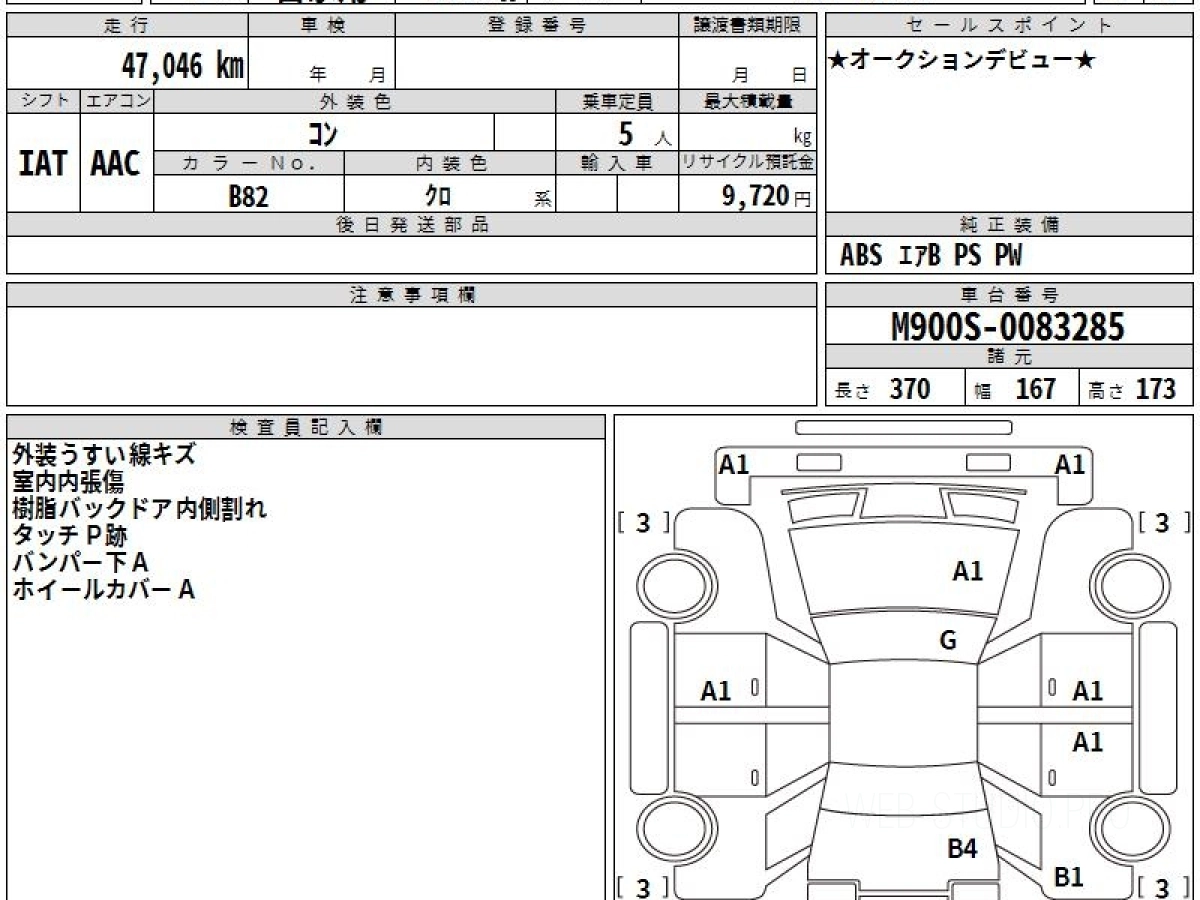Click the B4 damage mark on the diagram

962,849
